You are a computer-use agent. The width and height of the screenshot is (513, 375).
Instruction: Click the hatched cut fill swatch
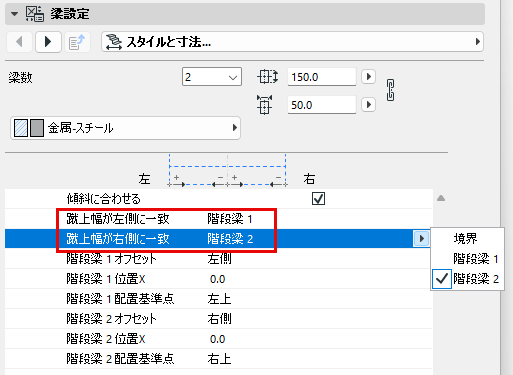click(x=21, y=128)
